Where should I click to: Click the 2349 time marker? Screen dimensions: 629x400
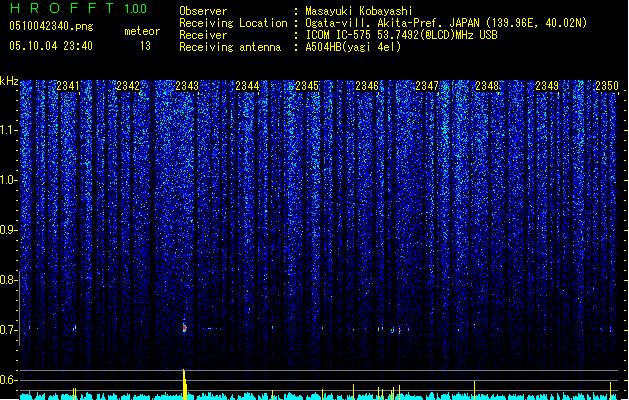pyautogui.click(x=547, y=86)
